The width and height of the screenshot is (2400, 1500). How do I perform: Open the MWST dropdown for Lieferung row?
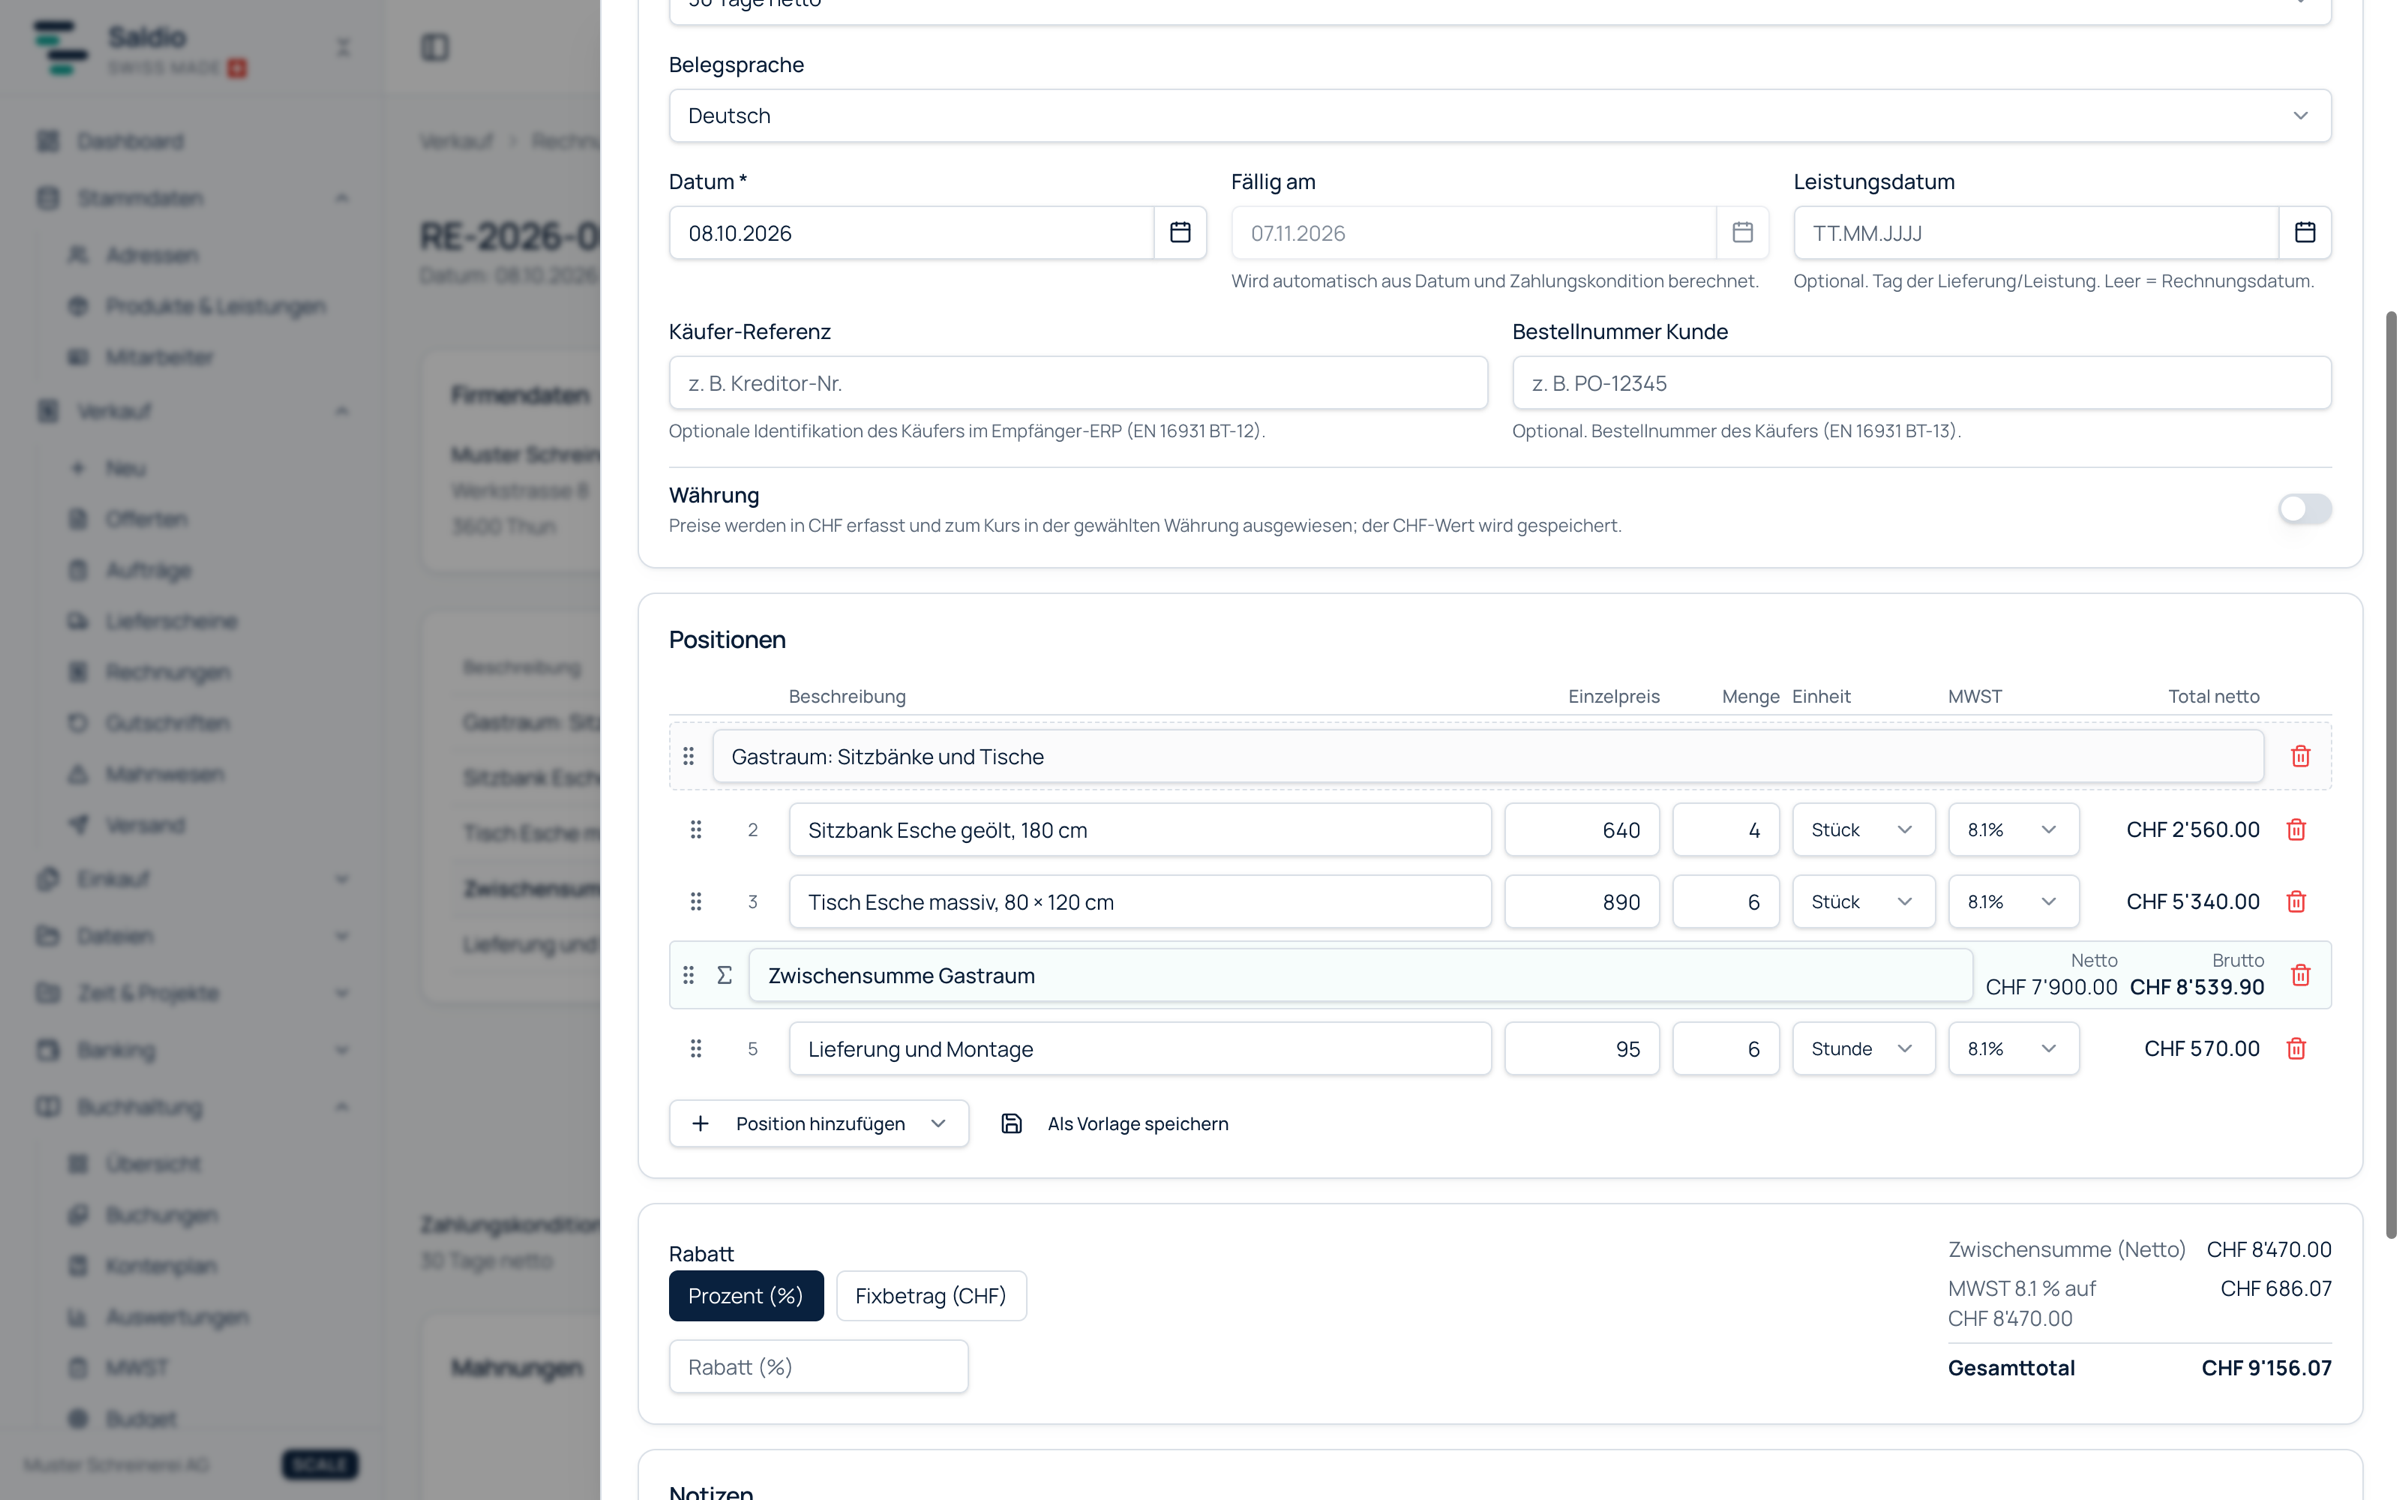(x=2013, y=1049)
